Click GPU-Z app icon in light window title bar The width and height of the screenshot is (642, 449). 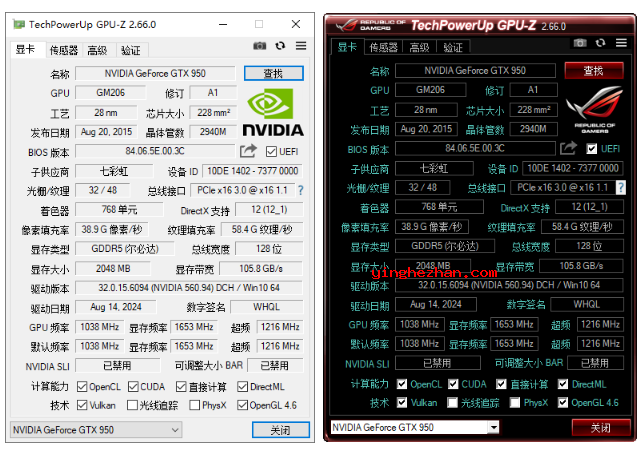coord(18,24)
